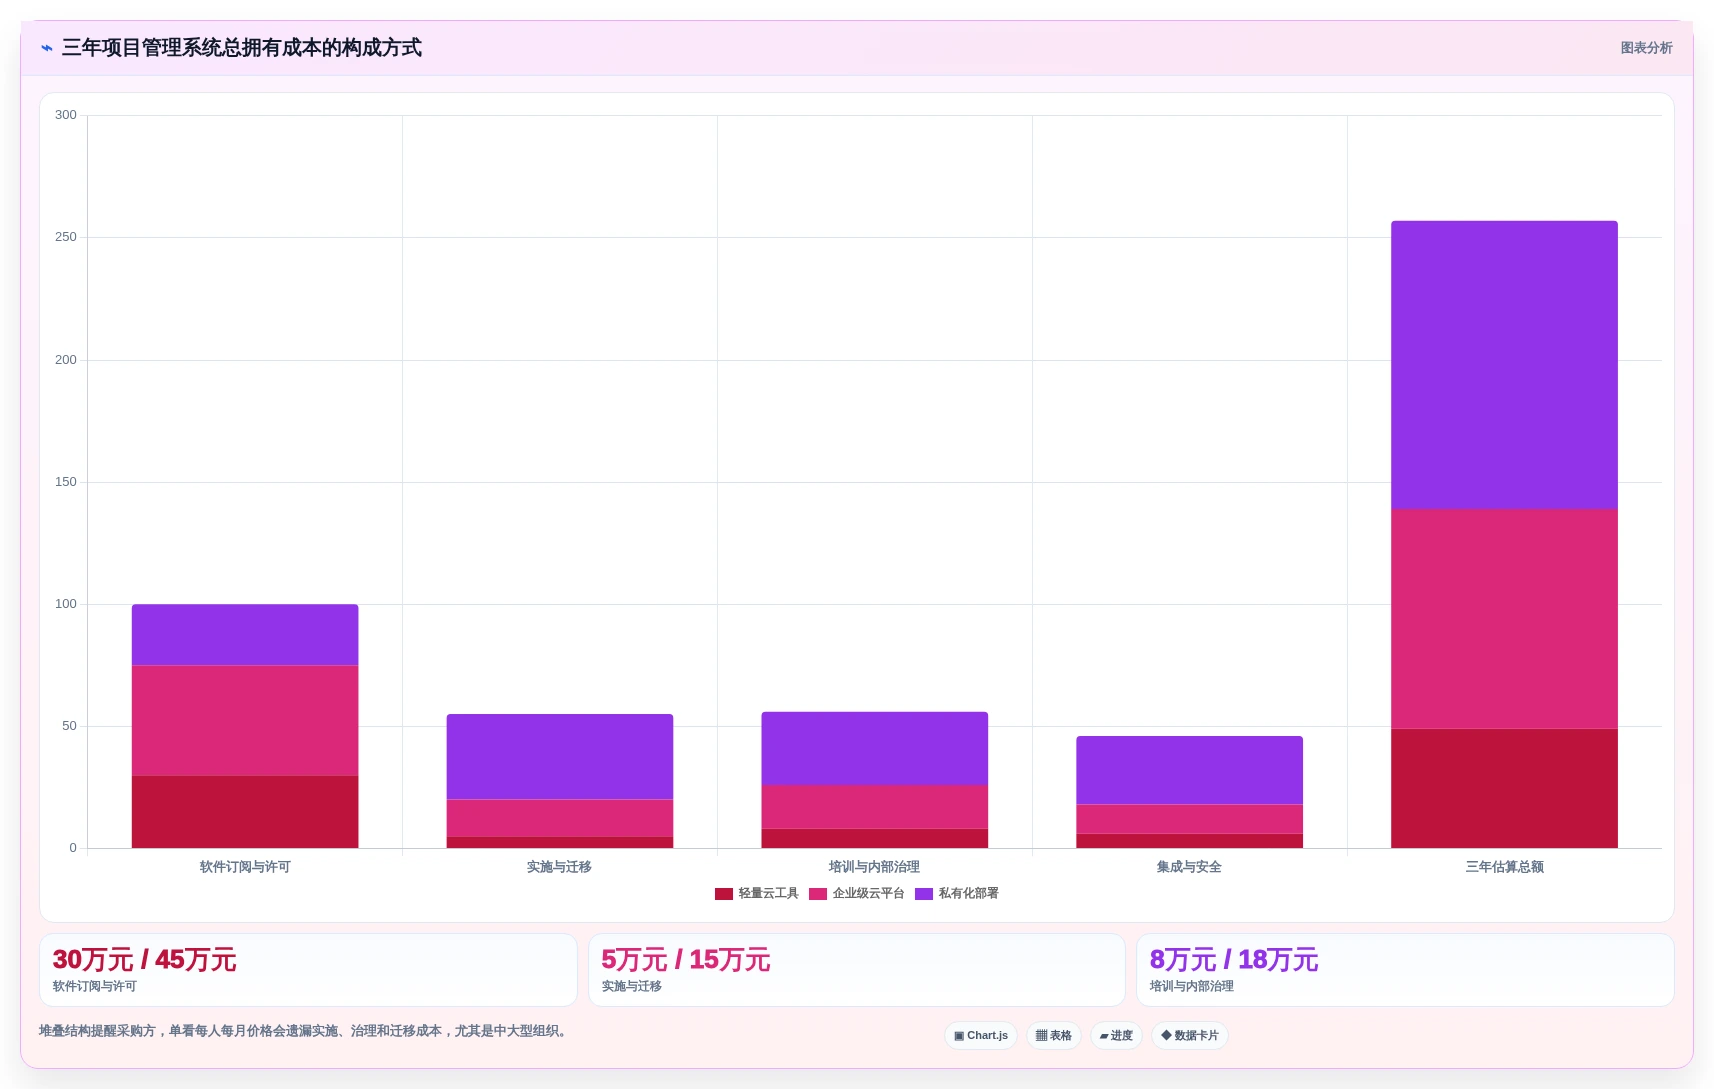Screen dimensions: 1714x1089
Task: Click the pink segment of 三年估算总额 bar
Action: (x=1504, y=619)
